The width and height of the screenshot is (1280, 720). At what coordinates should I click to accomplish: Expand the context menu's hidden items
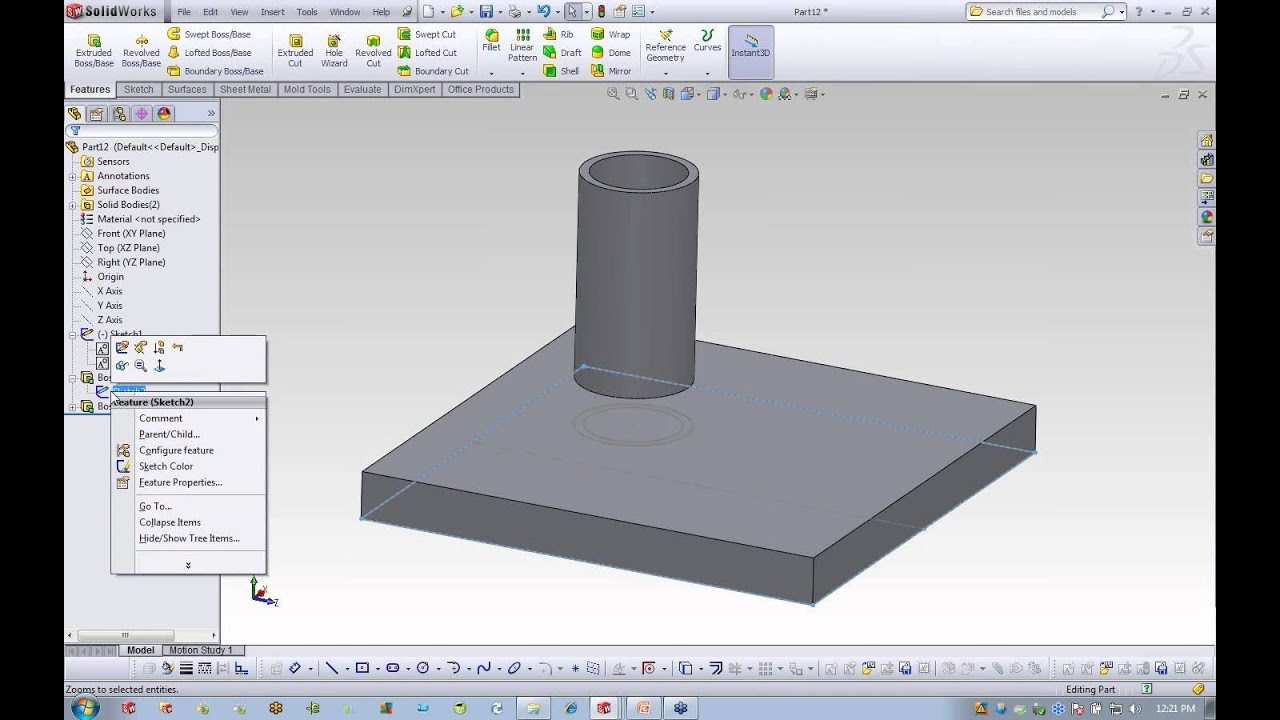pyautogui.click(x=188, y=565)
